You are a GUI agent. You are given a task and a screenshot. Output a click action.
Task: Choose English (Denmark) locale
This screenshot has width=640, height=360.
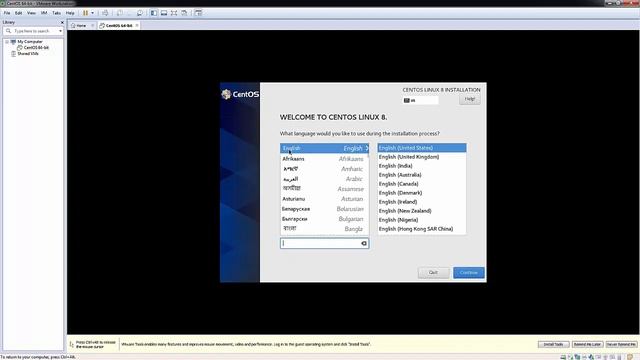coord(422,193)
